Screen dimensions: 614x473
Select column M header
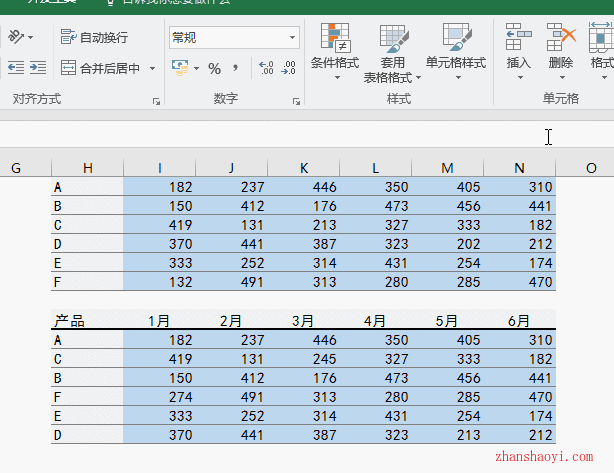pyautogui.click(x=448, y=168)
